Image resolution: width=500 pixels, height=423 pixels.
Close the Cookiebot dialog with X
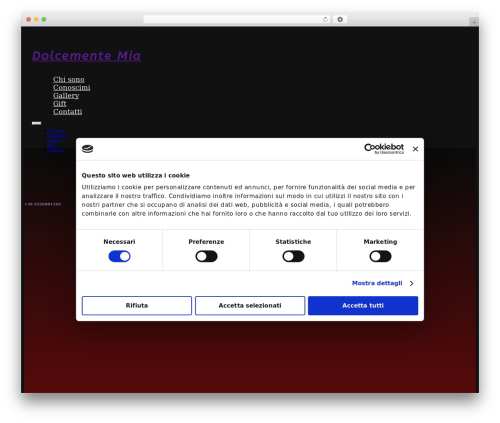415,149
